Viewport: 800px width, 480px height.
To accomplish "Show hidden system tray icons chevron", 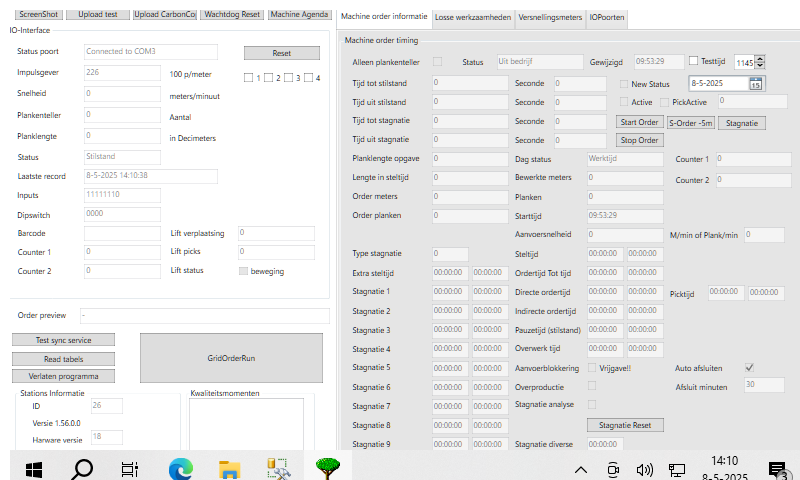I will (580, 469).
